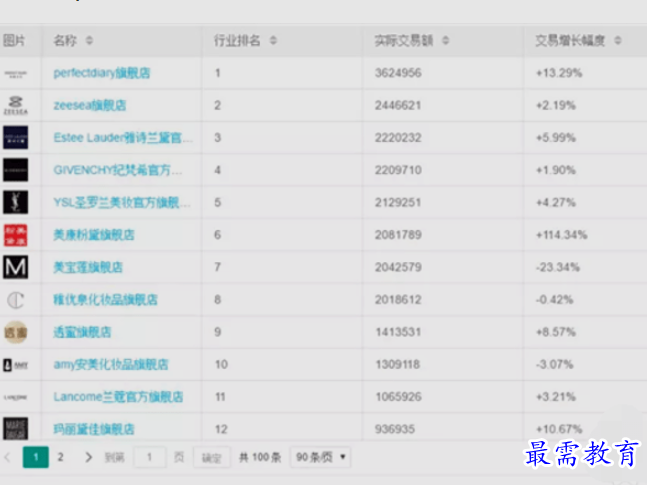Click the 名称 column header text
The image size is (647, 485).
(x=65, y=40)
